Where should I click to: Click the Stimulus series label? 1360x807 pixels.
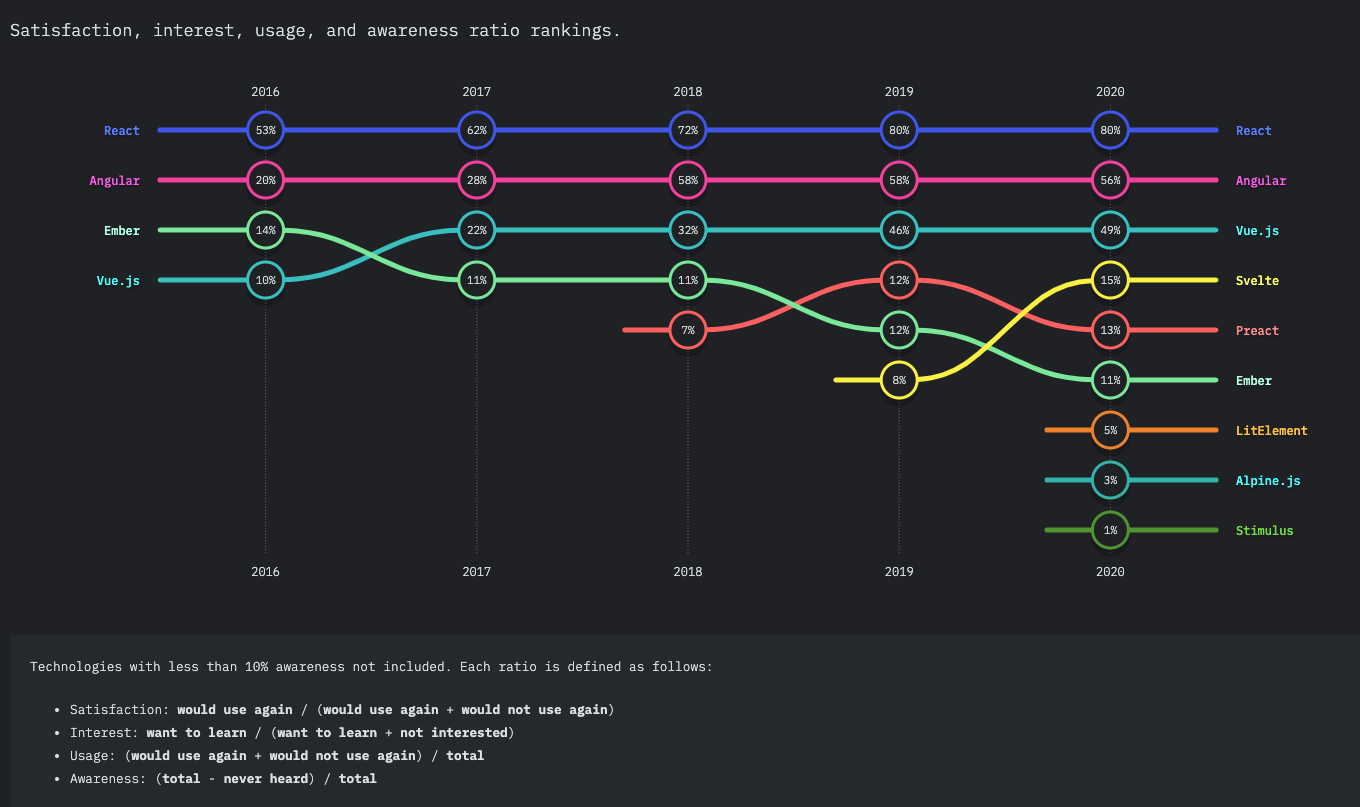click(x=1264, y=531)
